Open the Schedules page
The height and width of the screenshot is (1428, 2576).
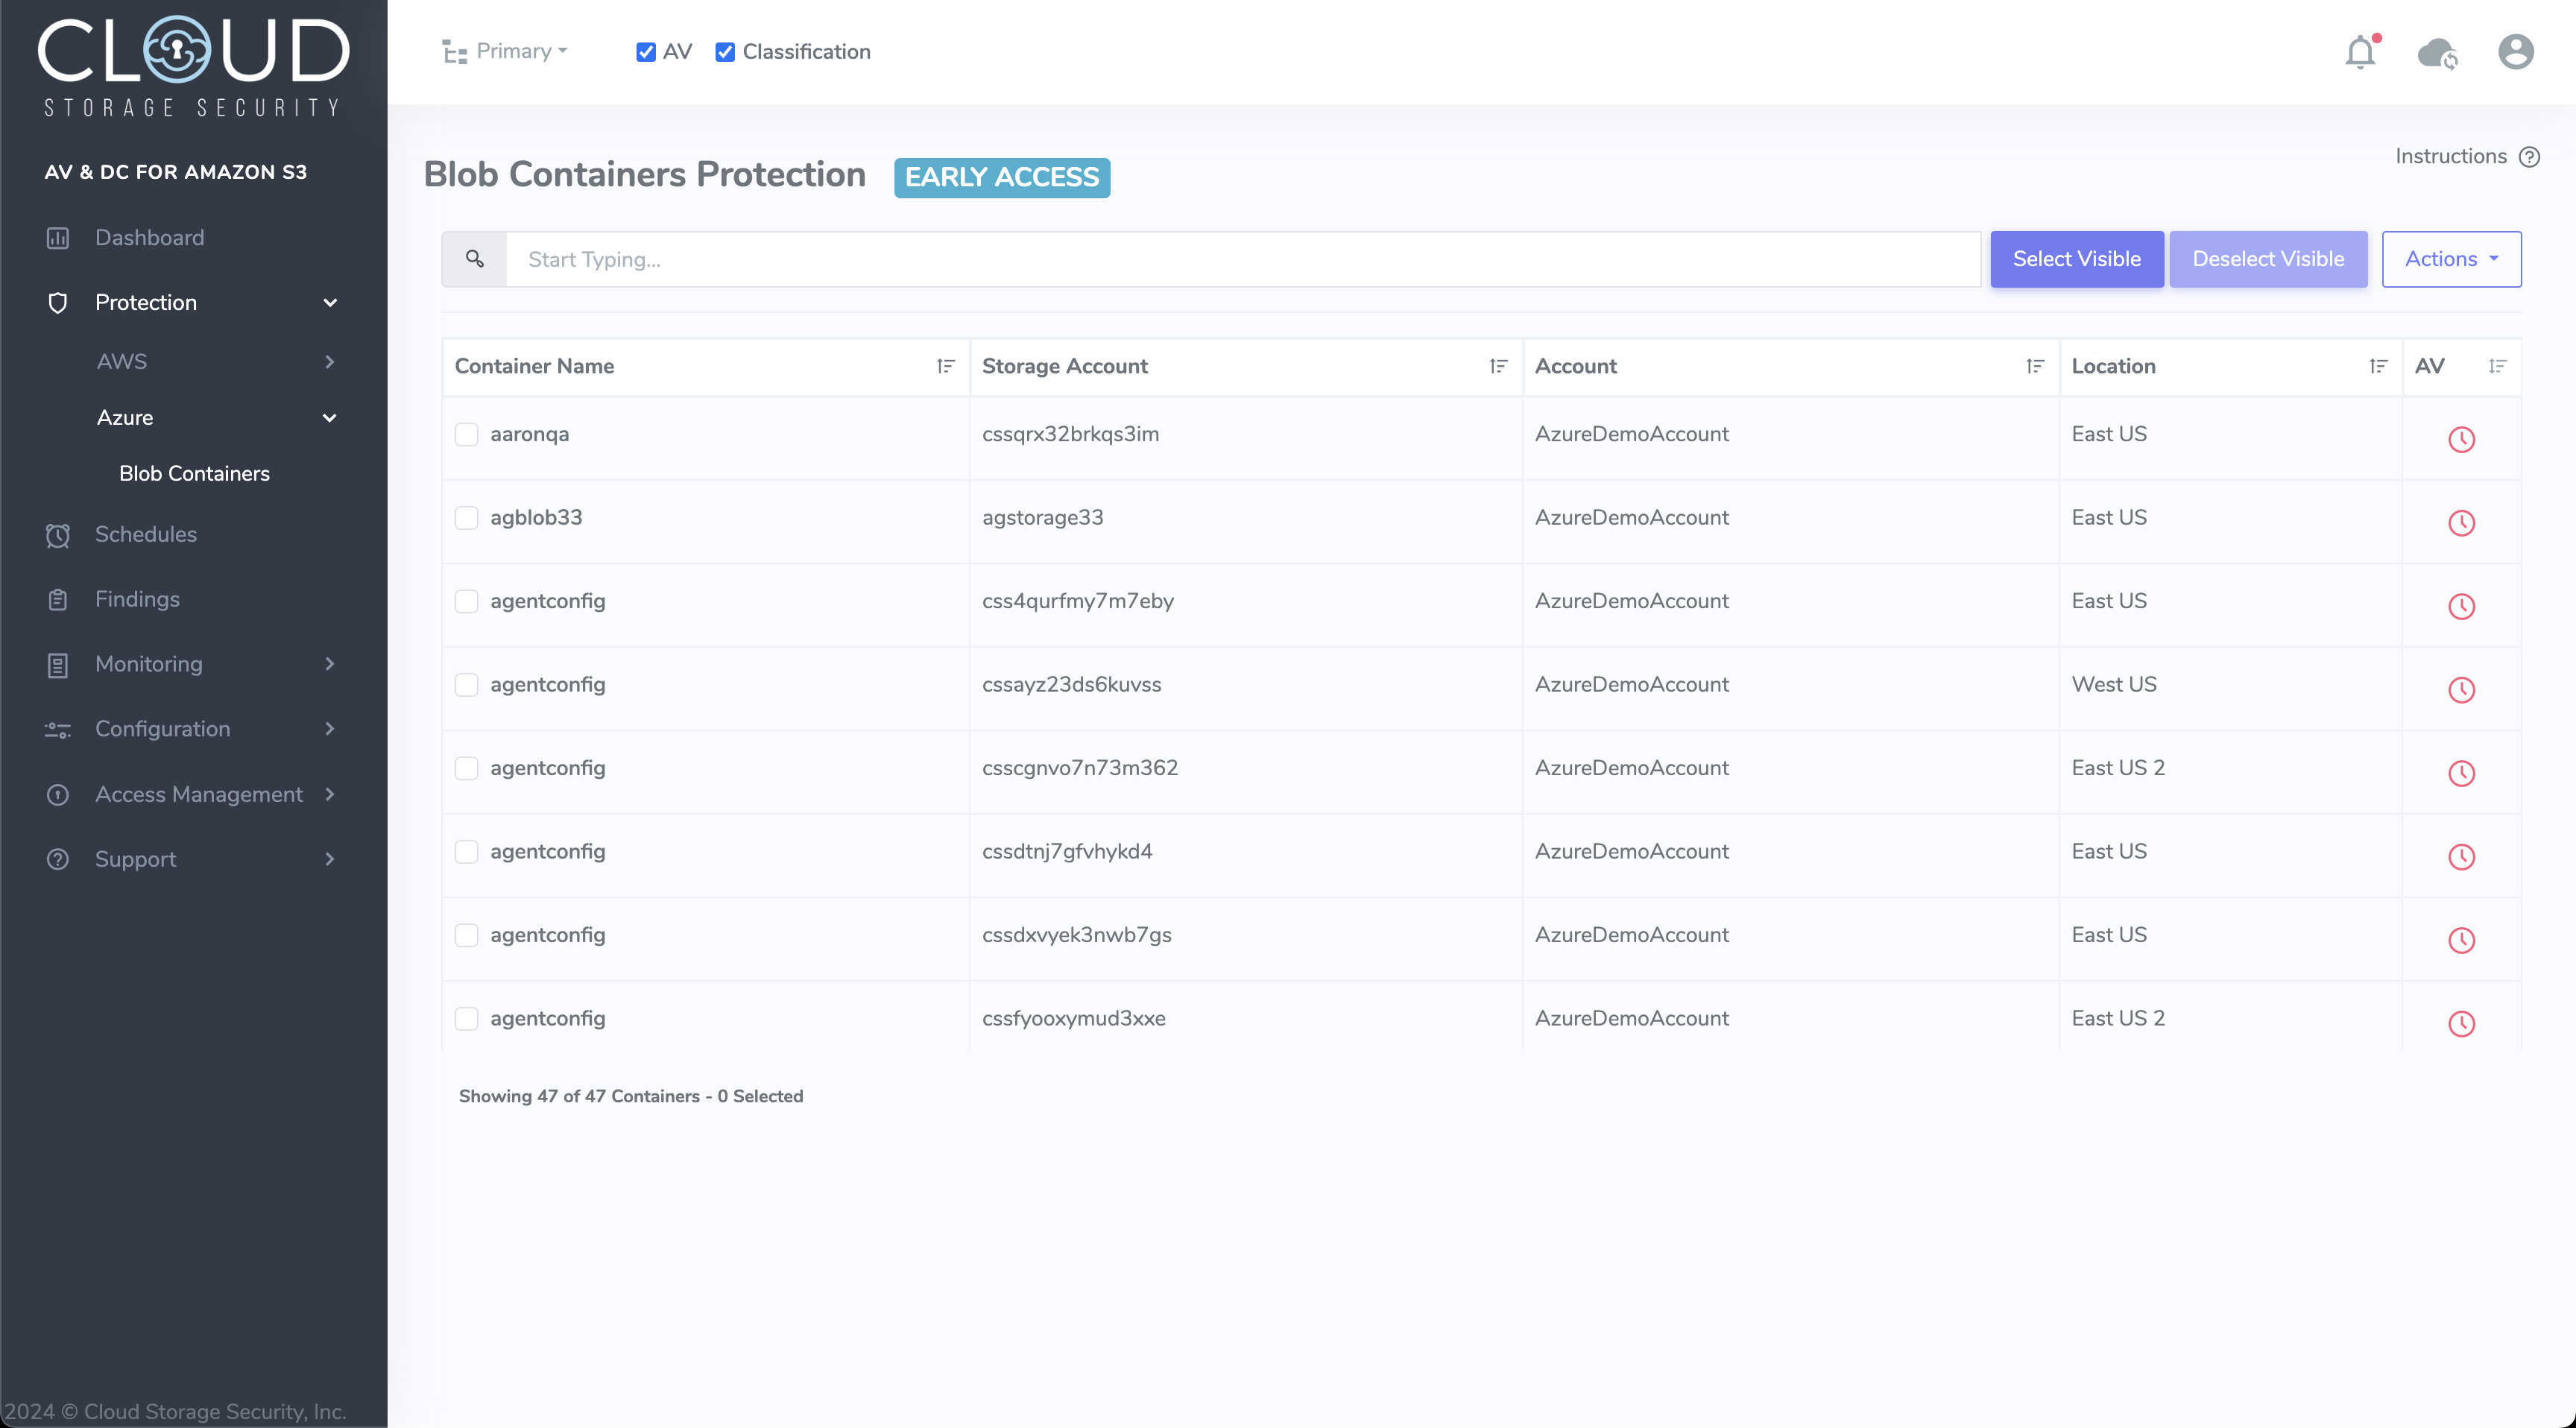pos(146,535)
